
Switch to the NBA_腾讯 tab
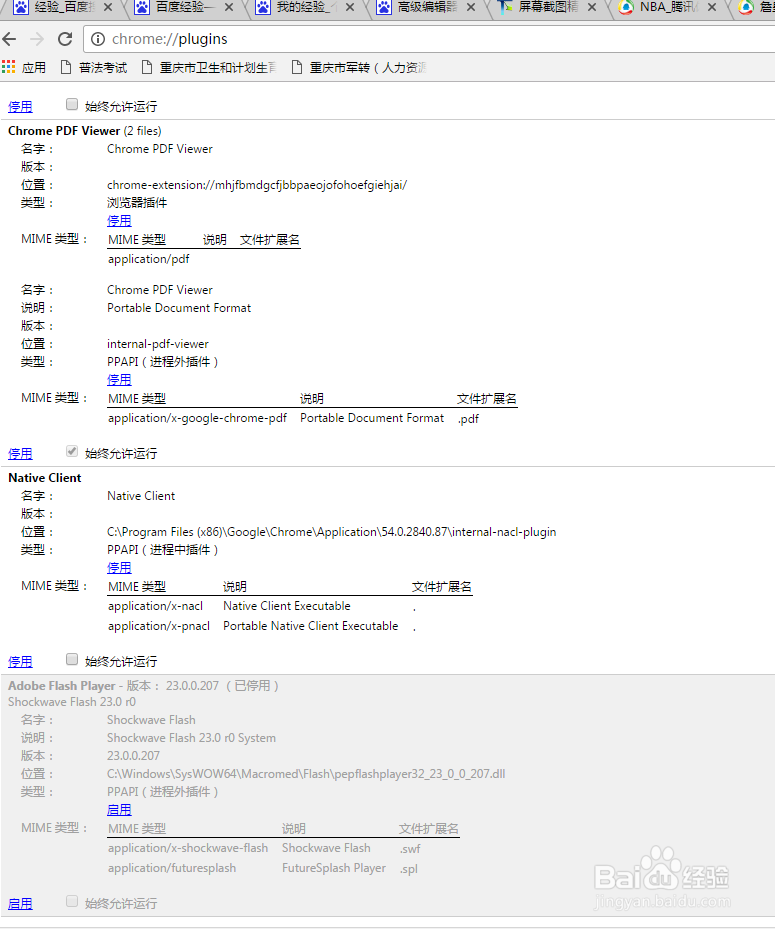(667, 8)
